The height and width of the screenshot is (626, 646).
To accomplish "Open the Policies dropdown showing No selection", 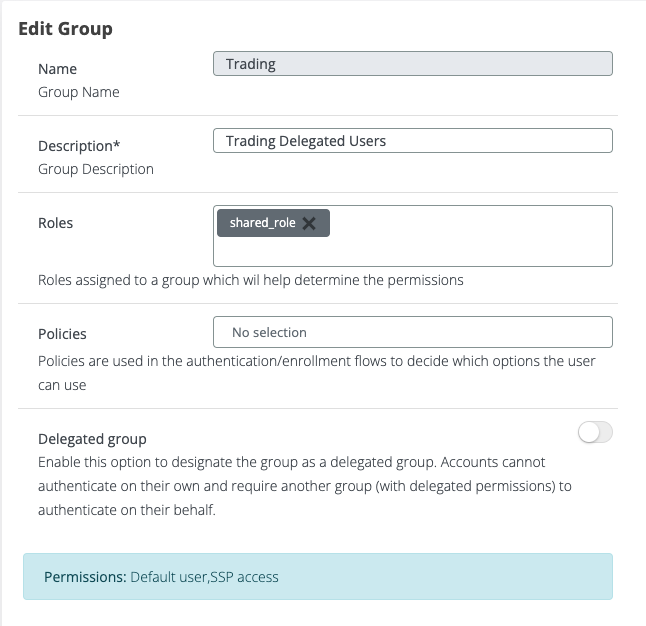I will point(412,332).
